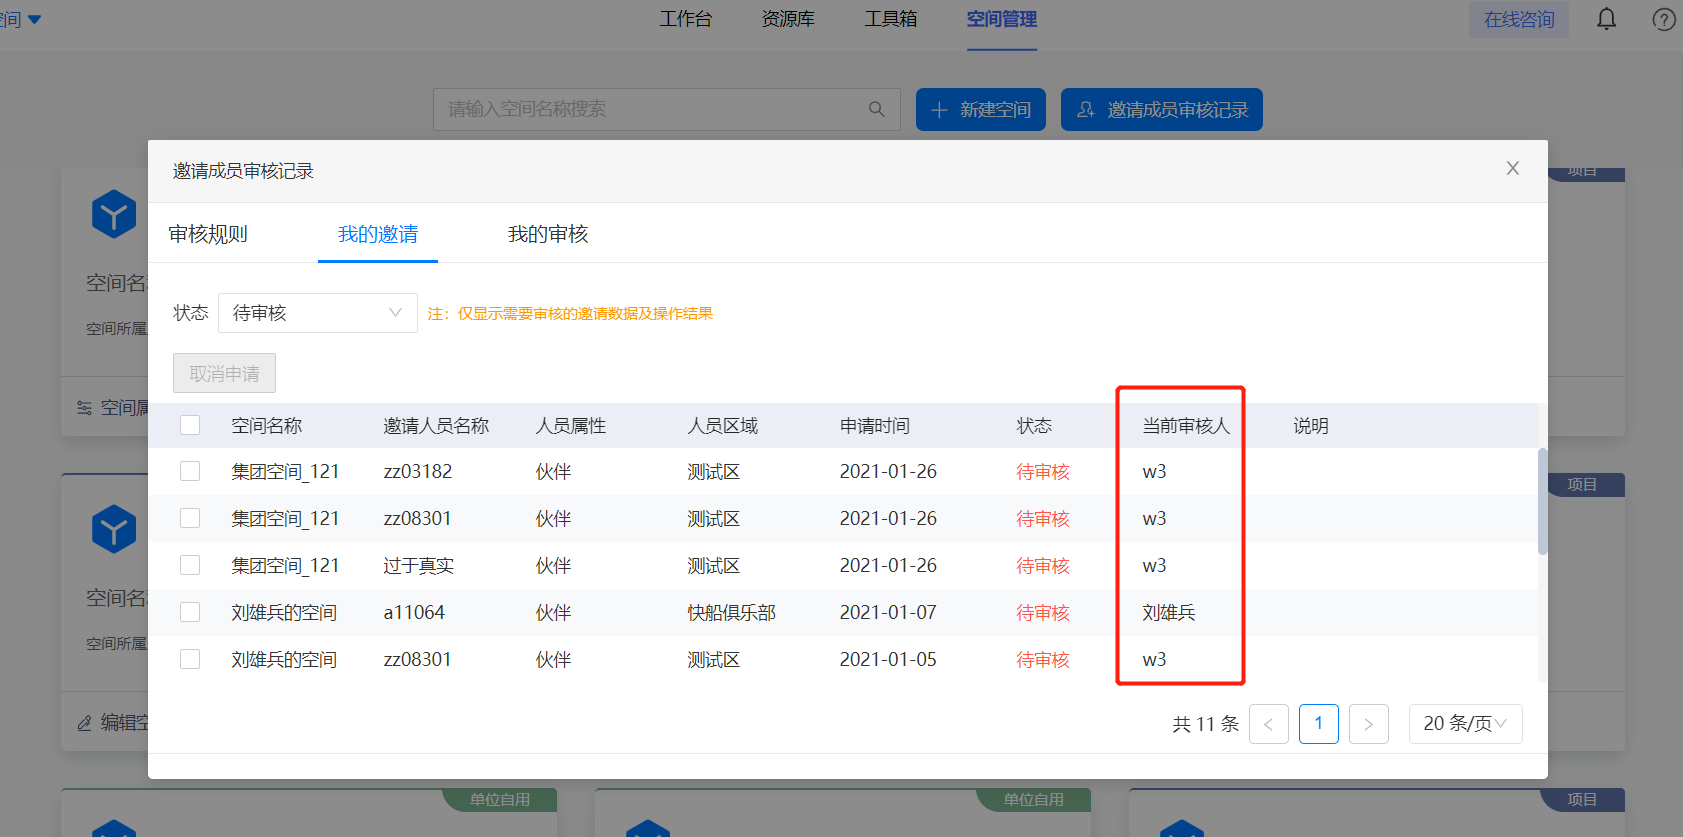Click the plus icon on 新建空间
The width and height of the screenshot is (1683, 837).
point(939,110)
